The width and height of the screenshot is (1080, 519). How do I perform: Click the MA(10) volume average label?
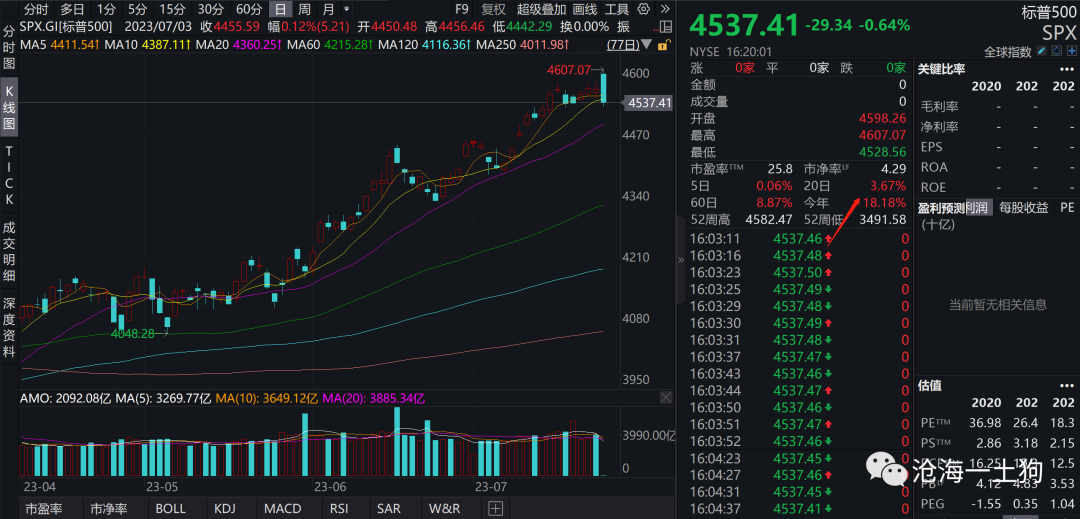(269, 398)
